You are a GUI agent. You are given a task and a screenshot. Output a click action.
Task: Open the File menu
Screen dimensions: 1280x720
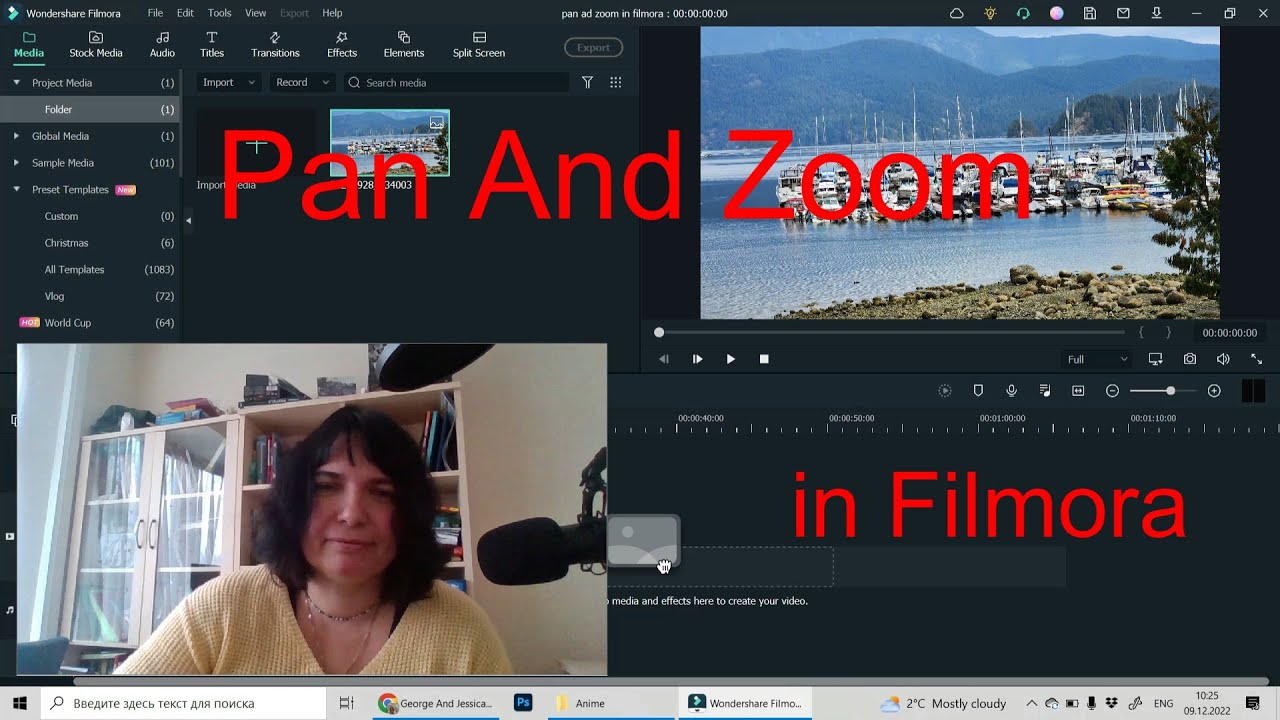click(x=155, y=13)
